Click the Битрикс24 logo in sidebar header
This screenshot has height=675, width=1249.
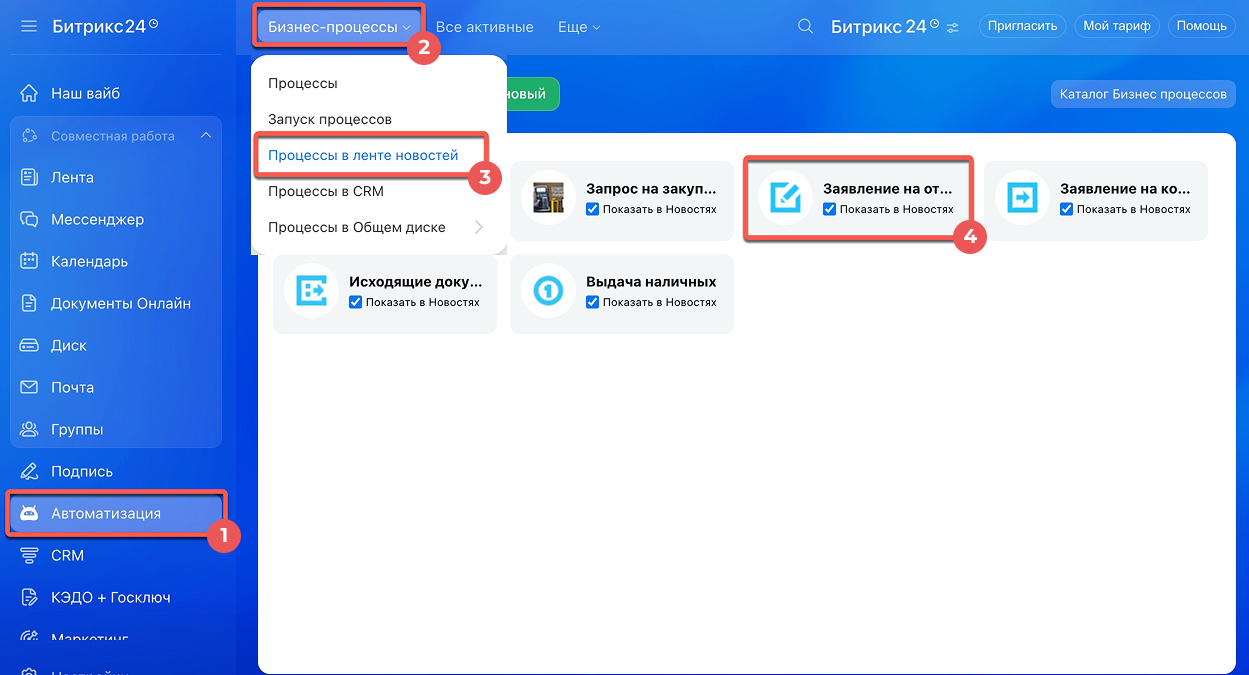click(x=105, y=26)
